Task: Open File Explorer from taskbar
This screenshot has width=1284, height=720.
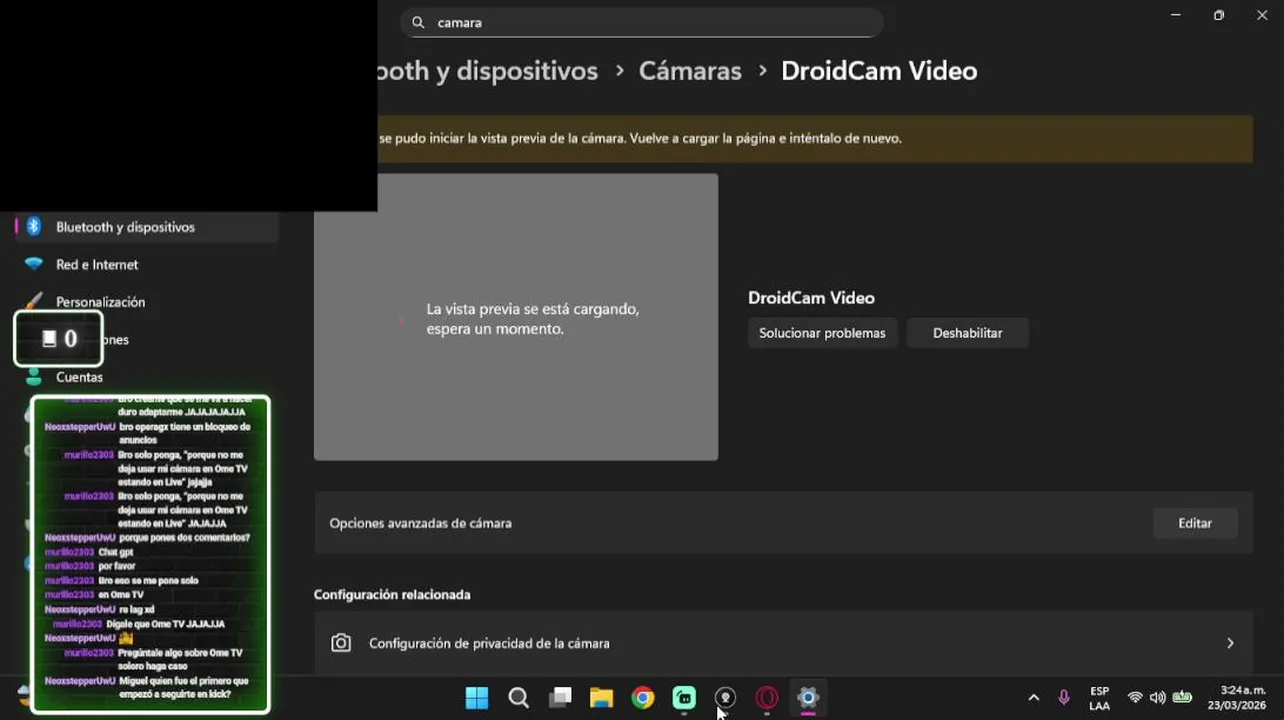Action: 601,698
